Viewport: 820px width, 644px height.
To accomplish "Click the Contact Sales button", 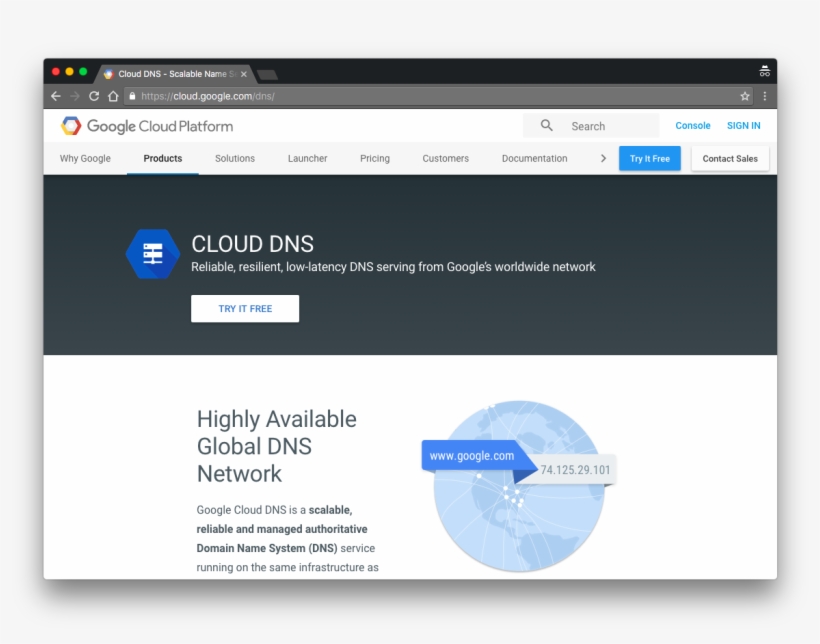I will (x=730, y=159).
